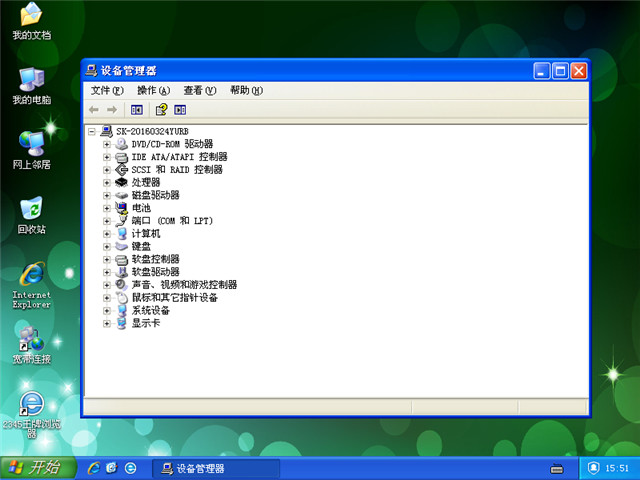Click the monitor icon beside 计算机
The height and width of the screenshot is (480, 640).
(122, 233)
